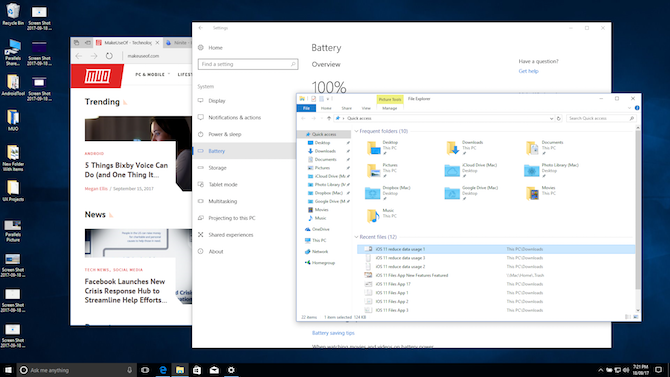Click Edge browser back arrow
Viewport: 670px width, 377px height.
tap(79, 56)
